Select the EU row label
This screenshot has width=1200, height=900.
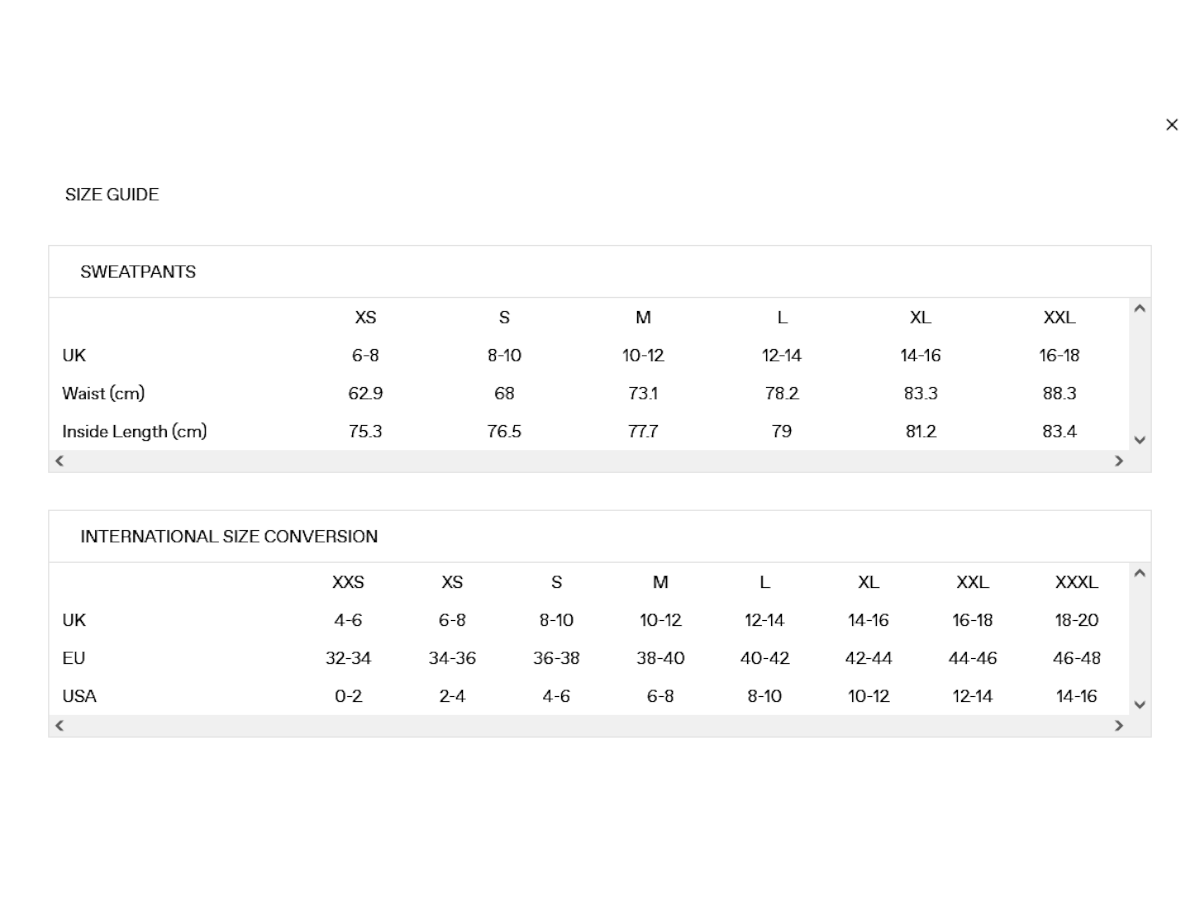(74, 658)
